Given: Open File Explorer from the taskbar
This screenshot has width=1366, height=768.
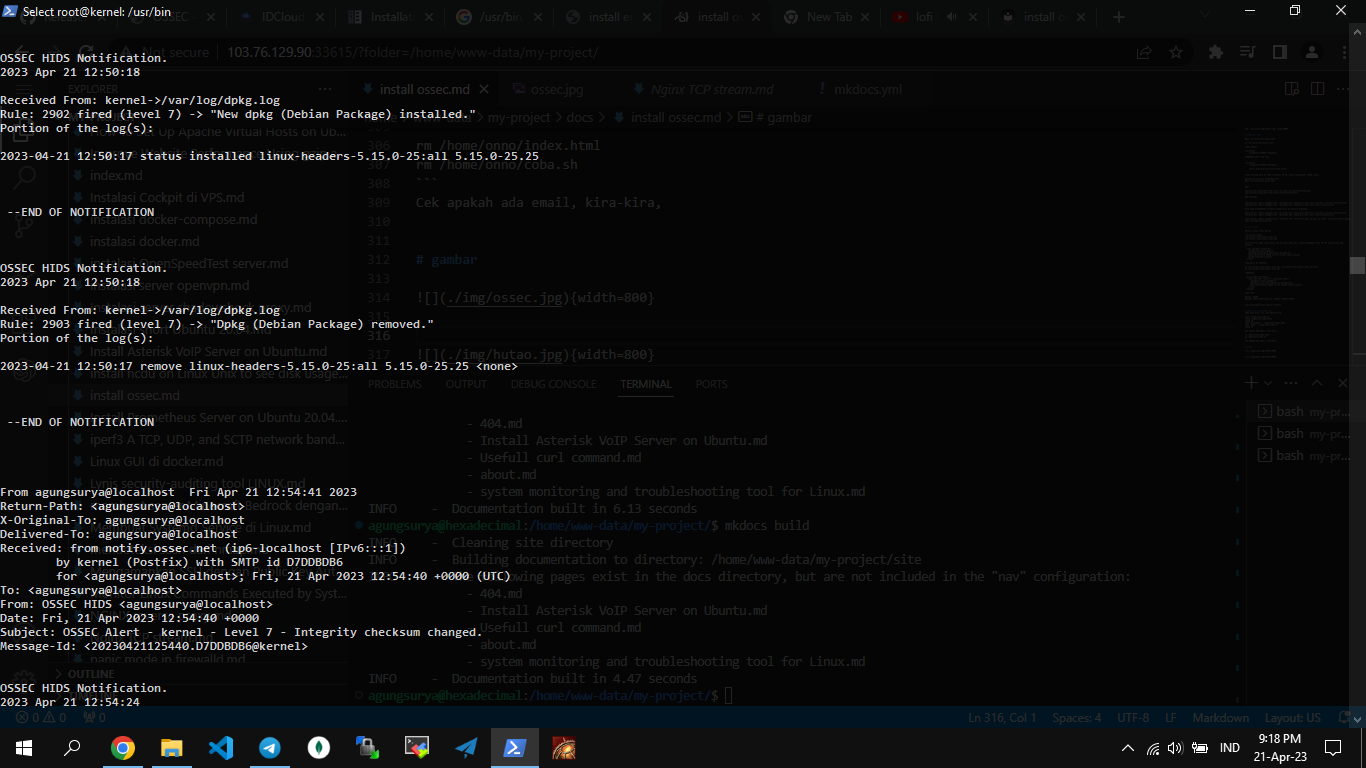Looking at the screenshot, I should point(172,747).
